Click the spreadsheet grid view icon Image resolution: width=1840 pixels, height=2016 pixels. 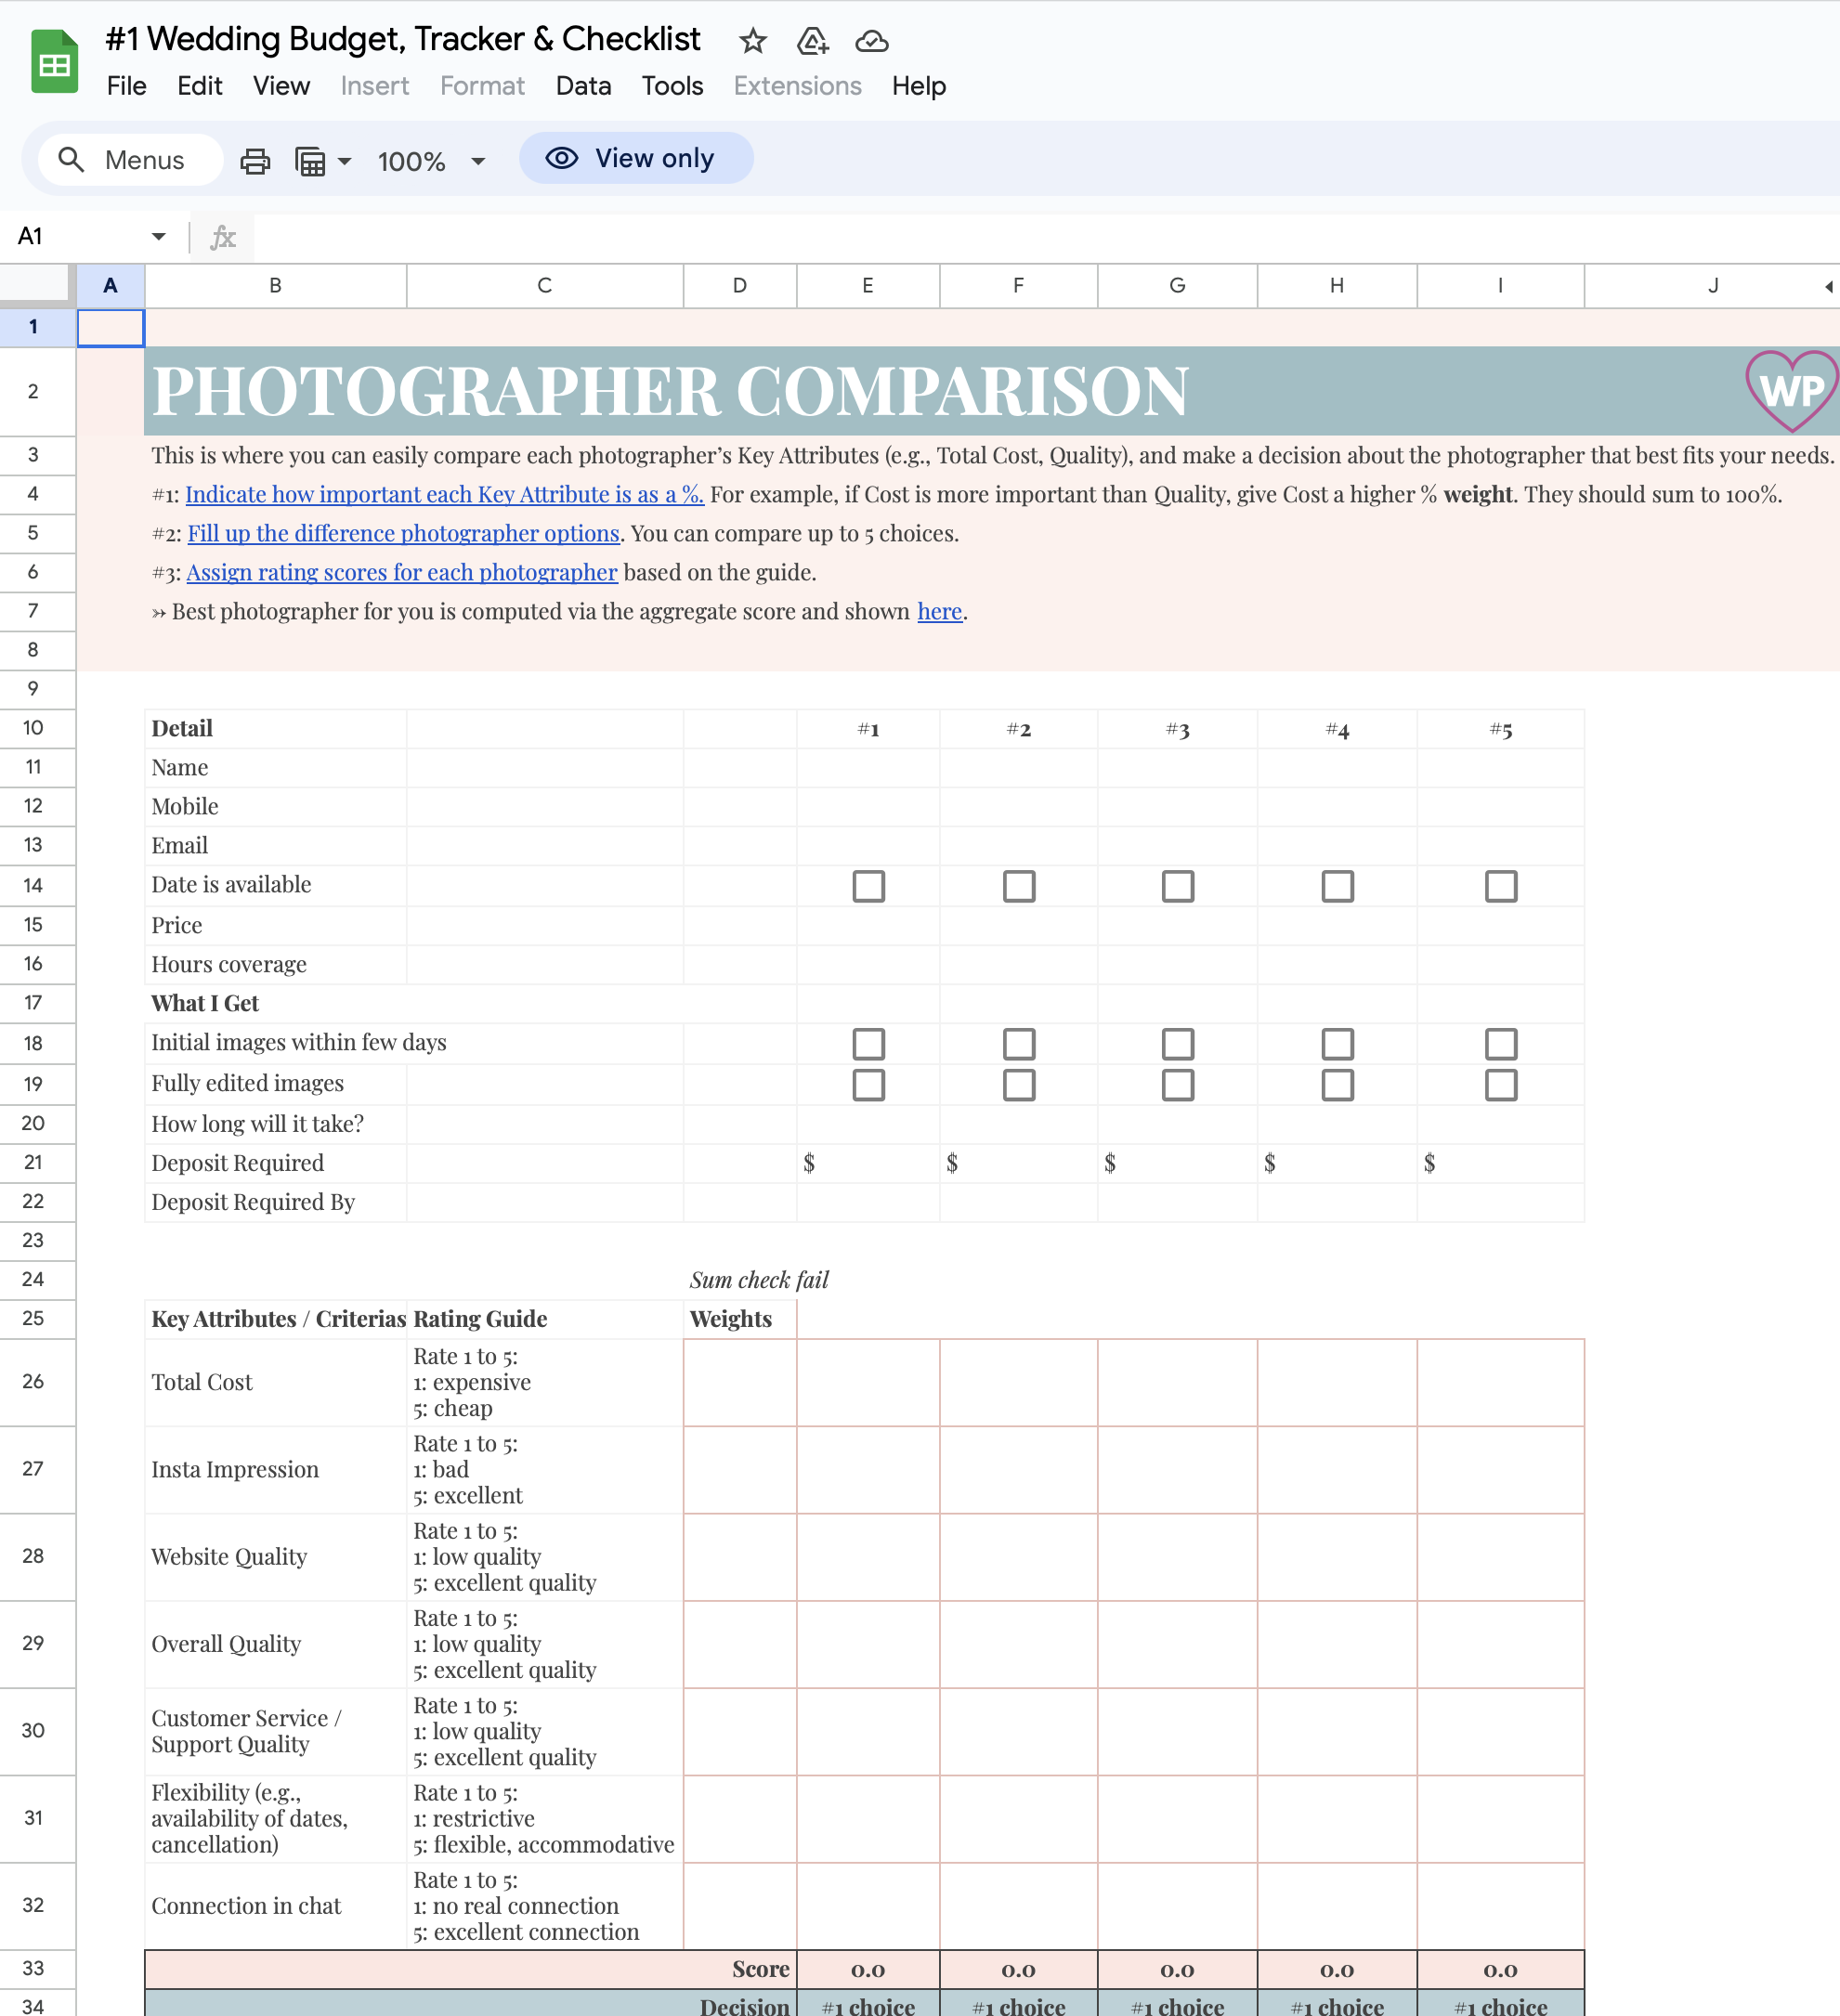coord(311,160)
